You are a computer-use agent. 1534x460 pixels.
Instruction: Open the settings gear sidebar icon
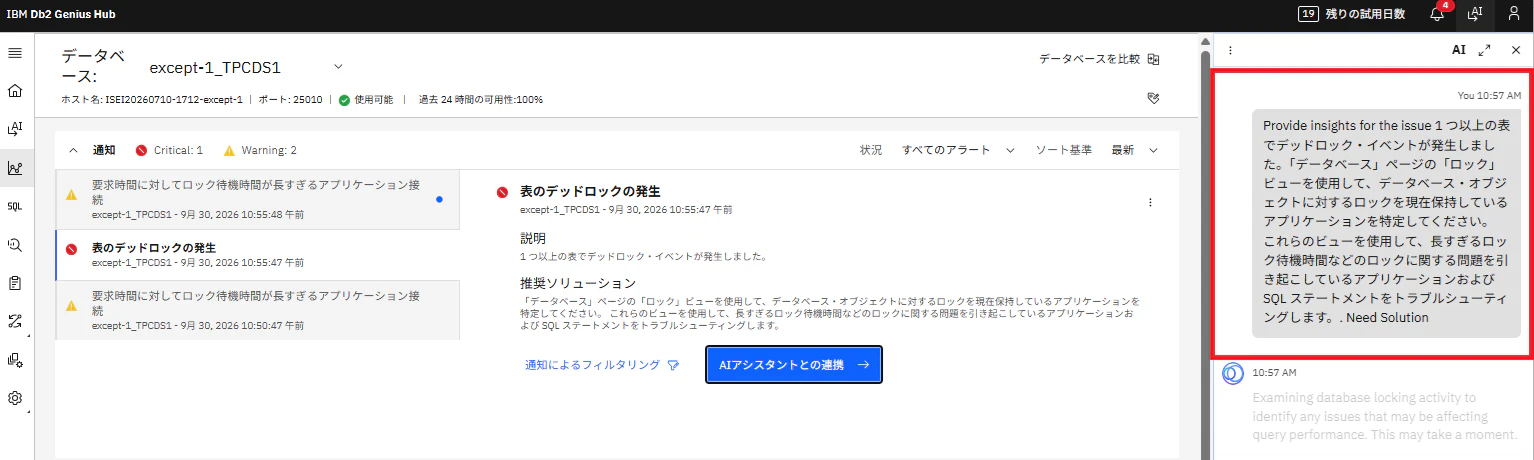click(x=15, y=398)
